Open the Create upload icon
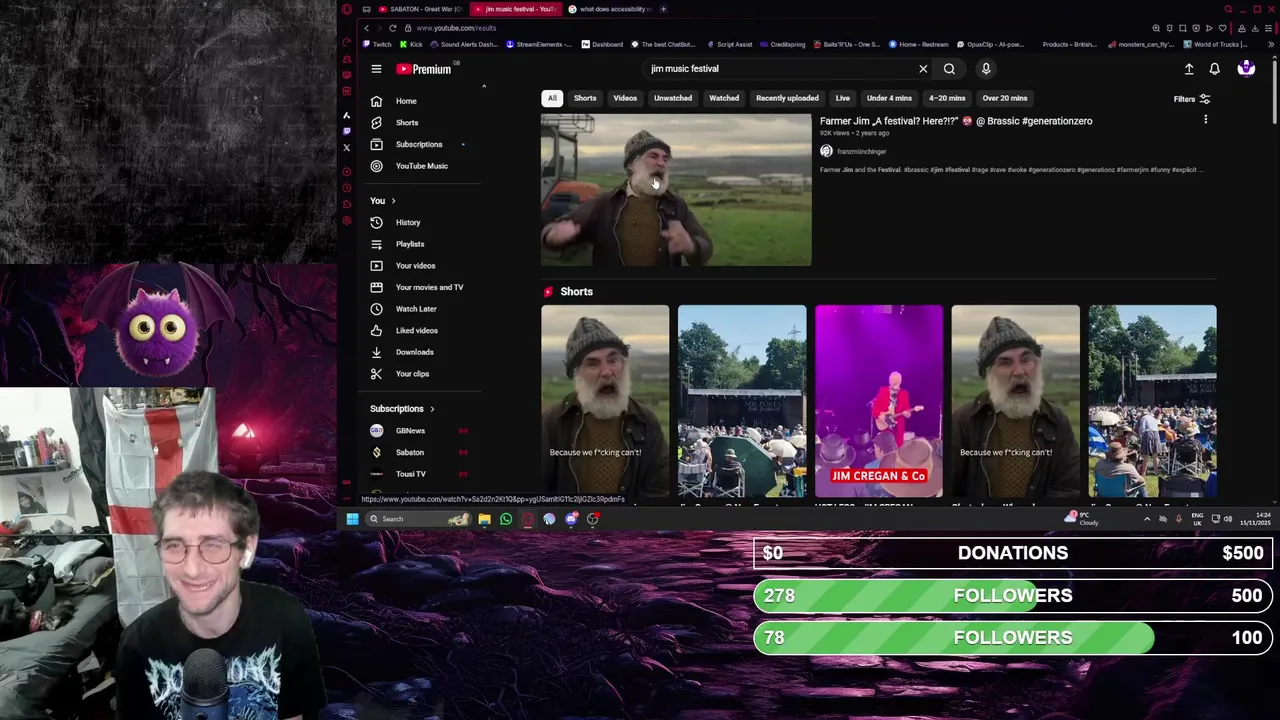This screenshot has height=720, width=1280. click(x=1189, y=69)
